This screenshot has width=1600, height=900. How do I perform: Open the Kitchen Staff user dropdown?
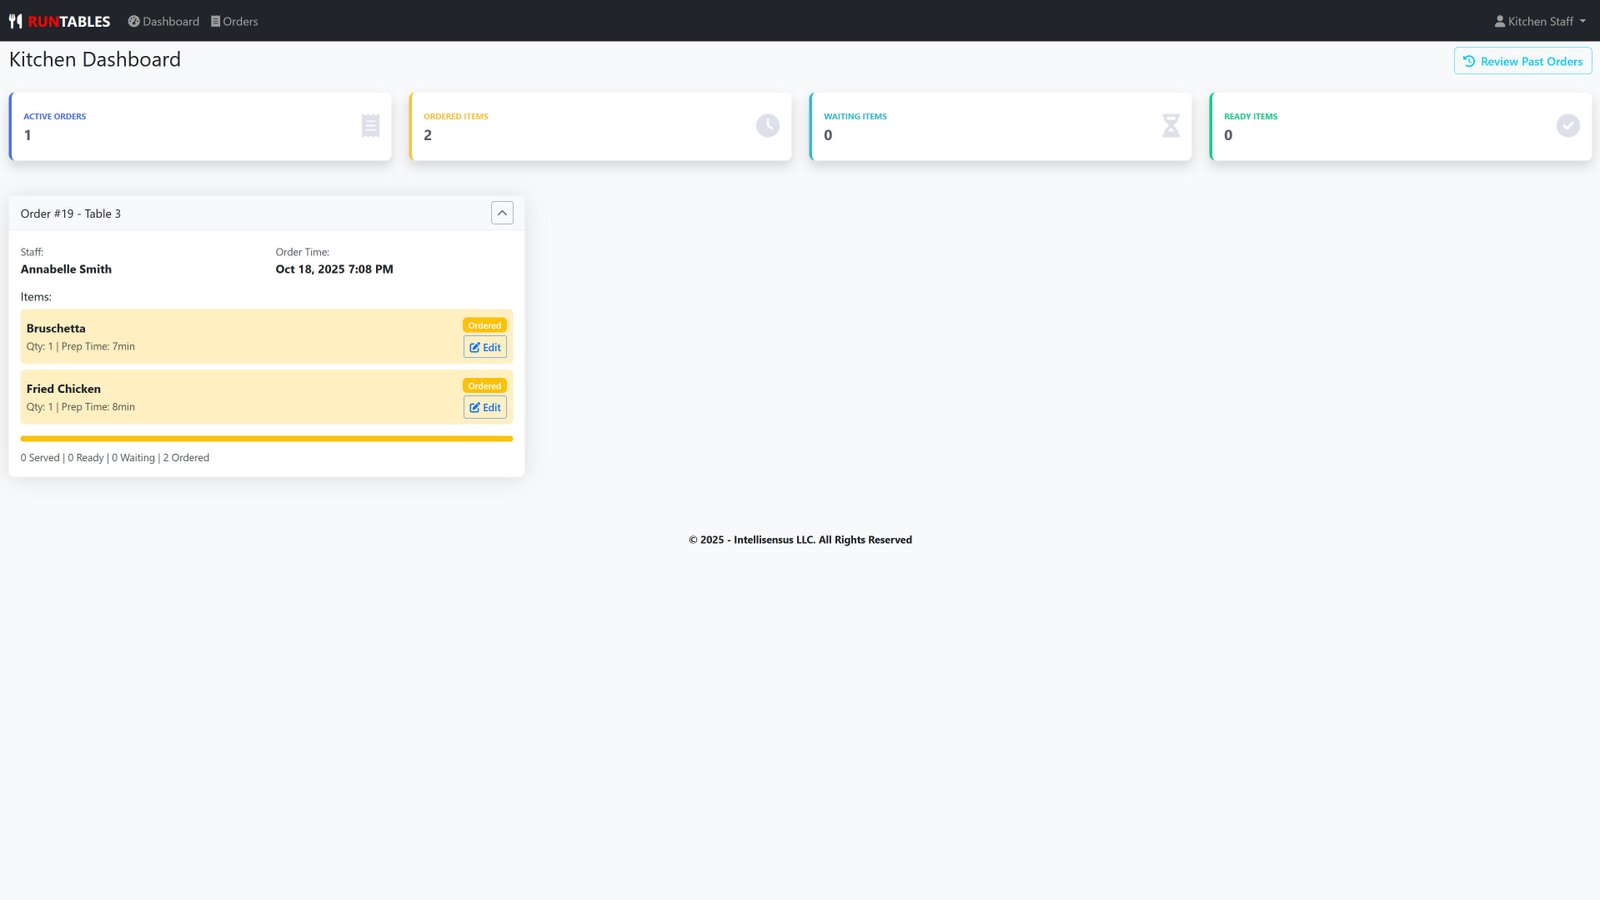pos(1540,21)
